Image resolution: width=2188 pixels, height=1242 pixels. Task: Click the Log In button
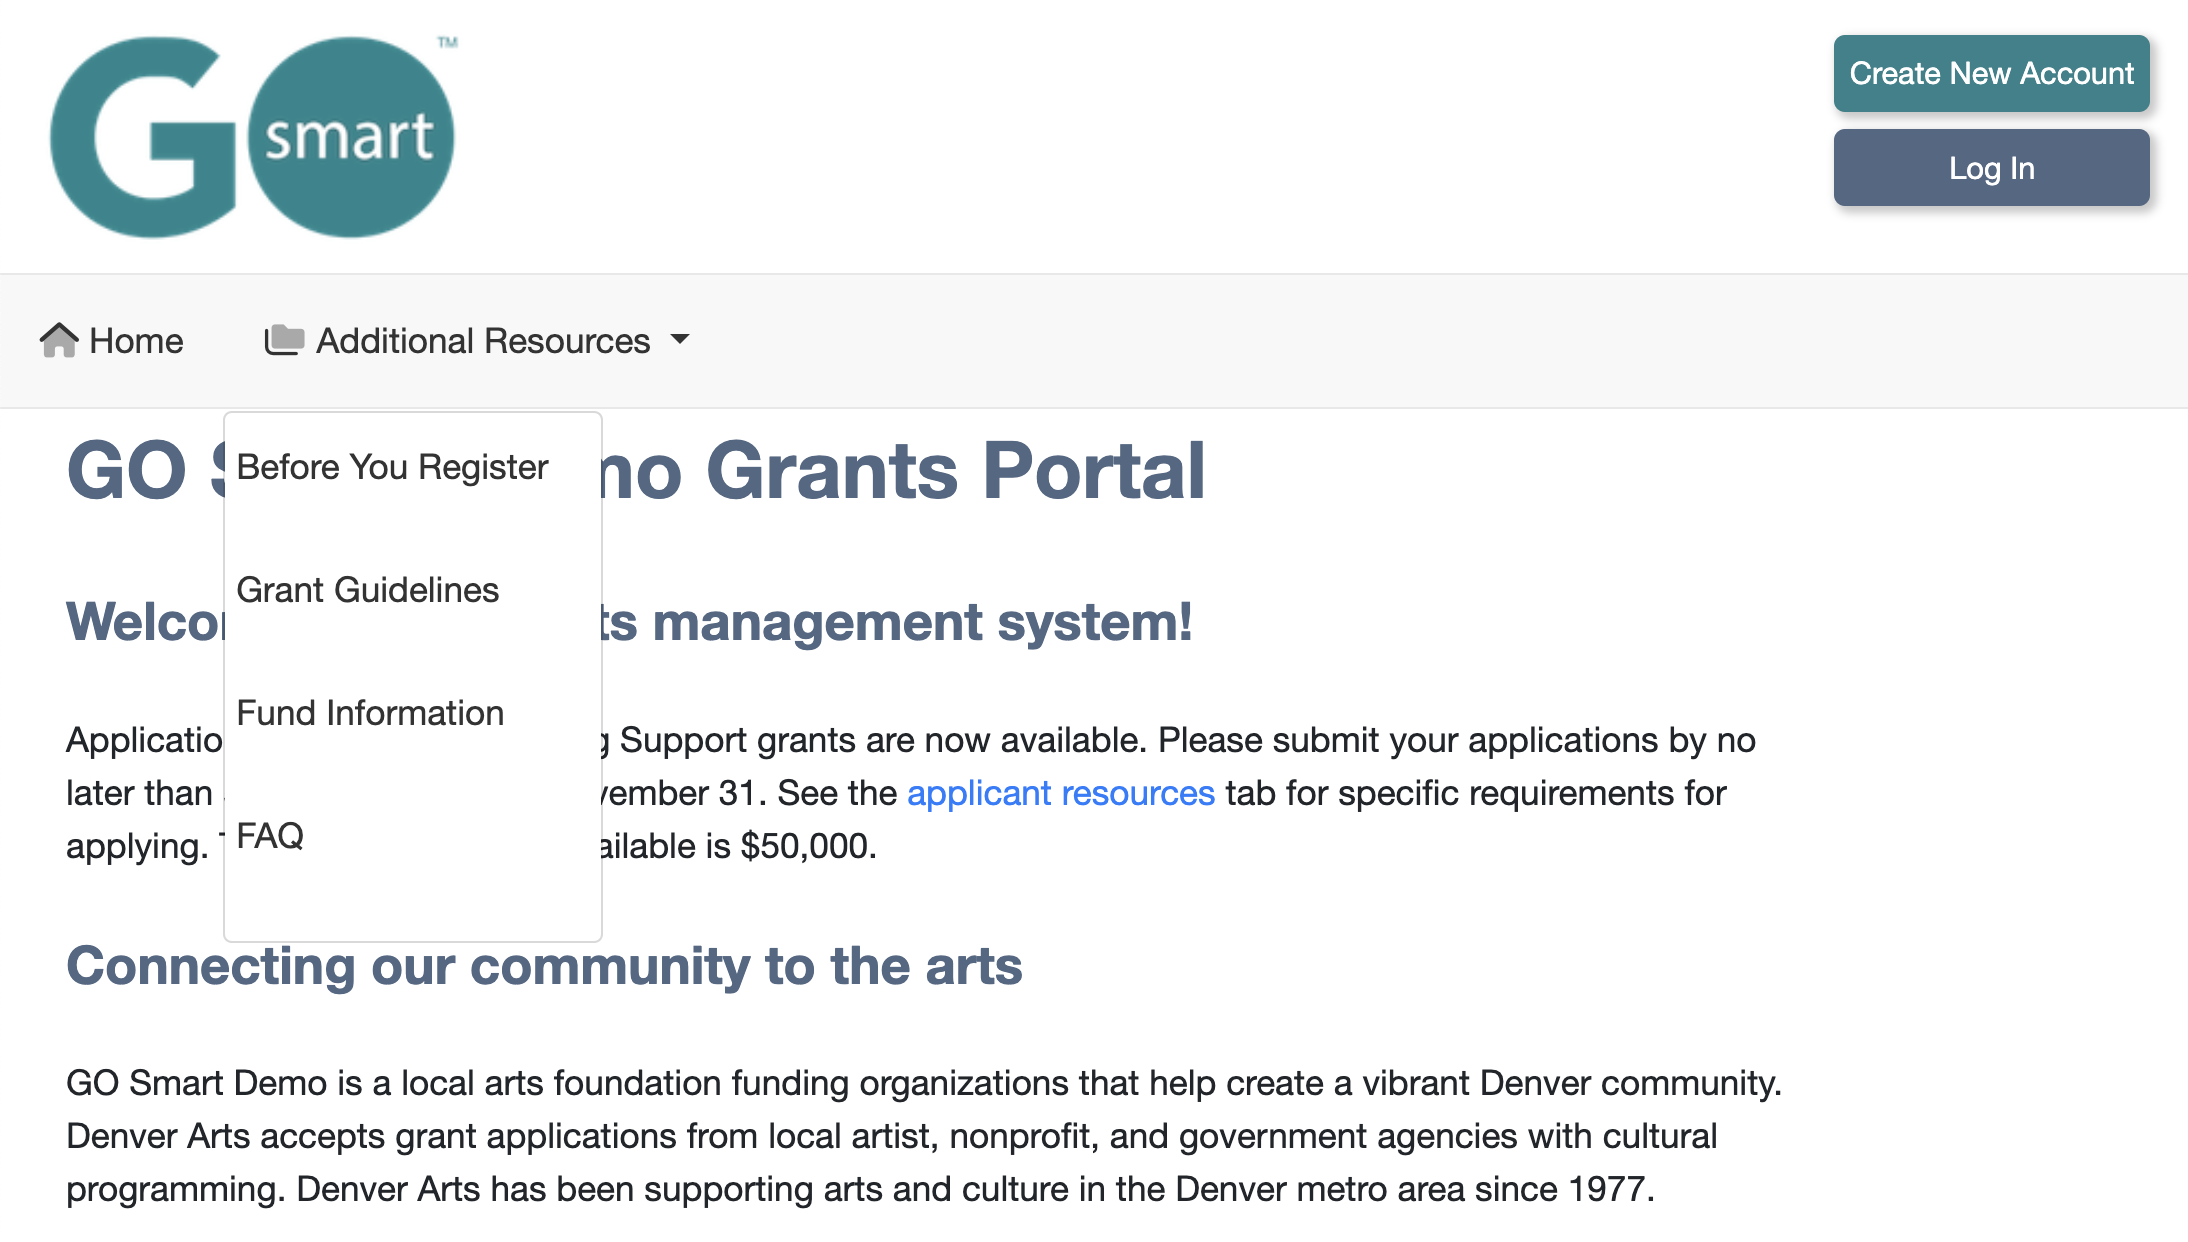pyautogui.click(x=1991, y=168)
